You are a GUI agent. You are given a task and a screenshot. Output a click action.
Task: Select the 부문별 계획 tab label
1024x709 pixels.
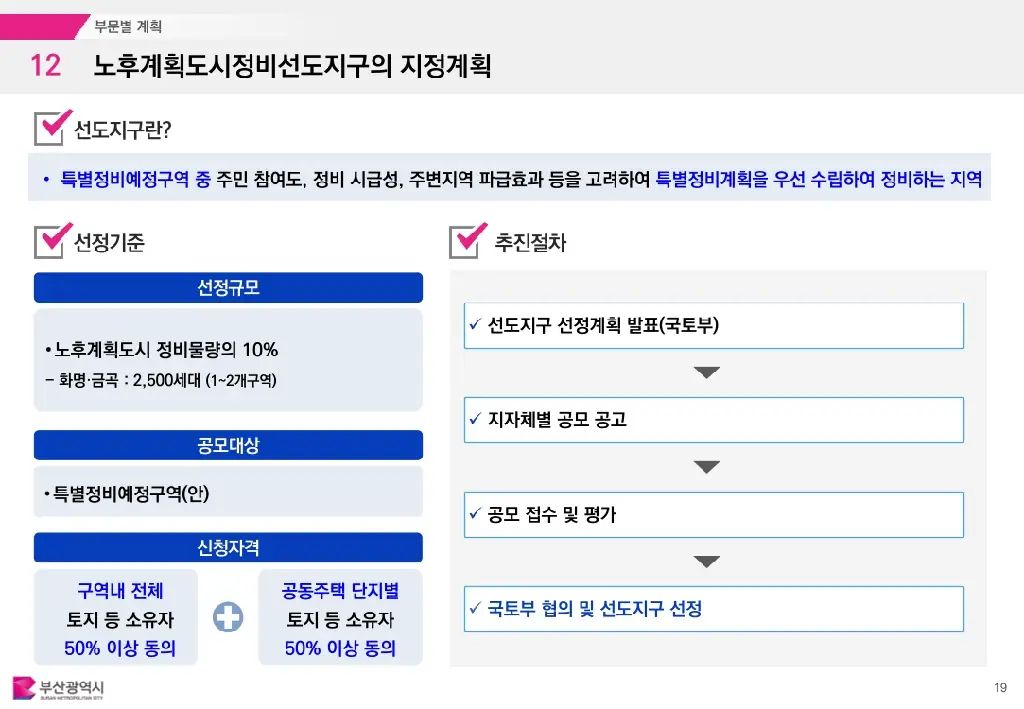[128, 26]
